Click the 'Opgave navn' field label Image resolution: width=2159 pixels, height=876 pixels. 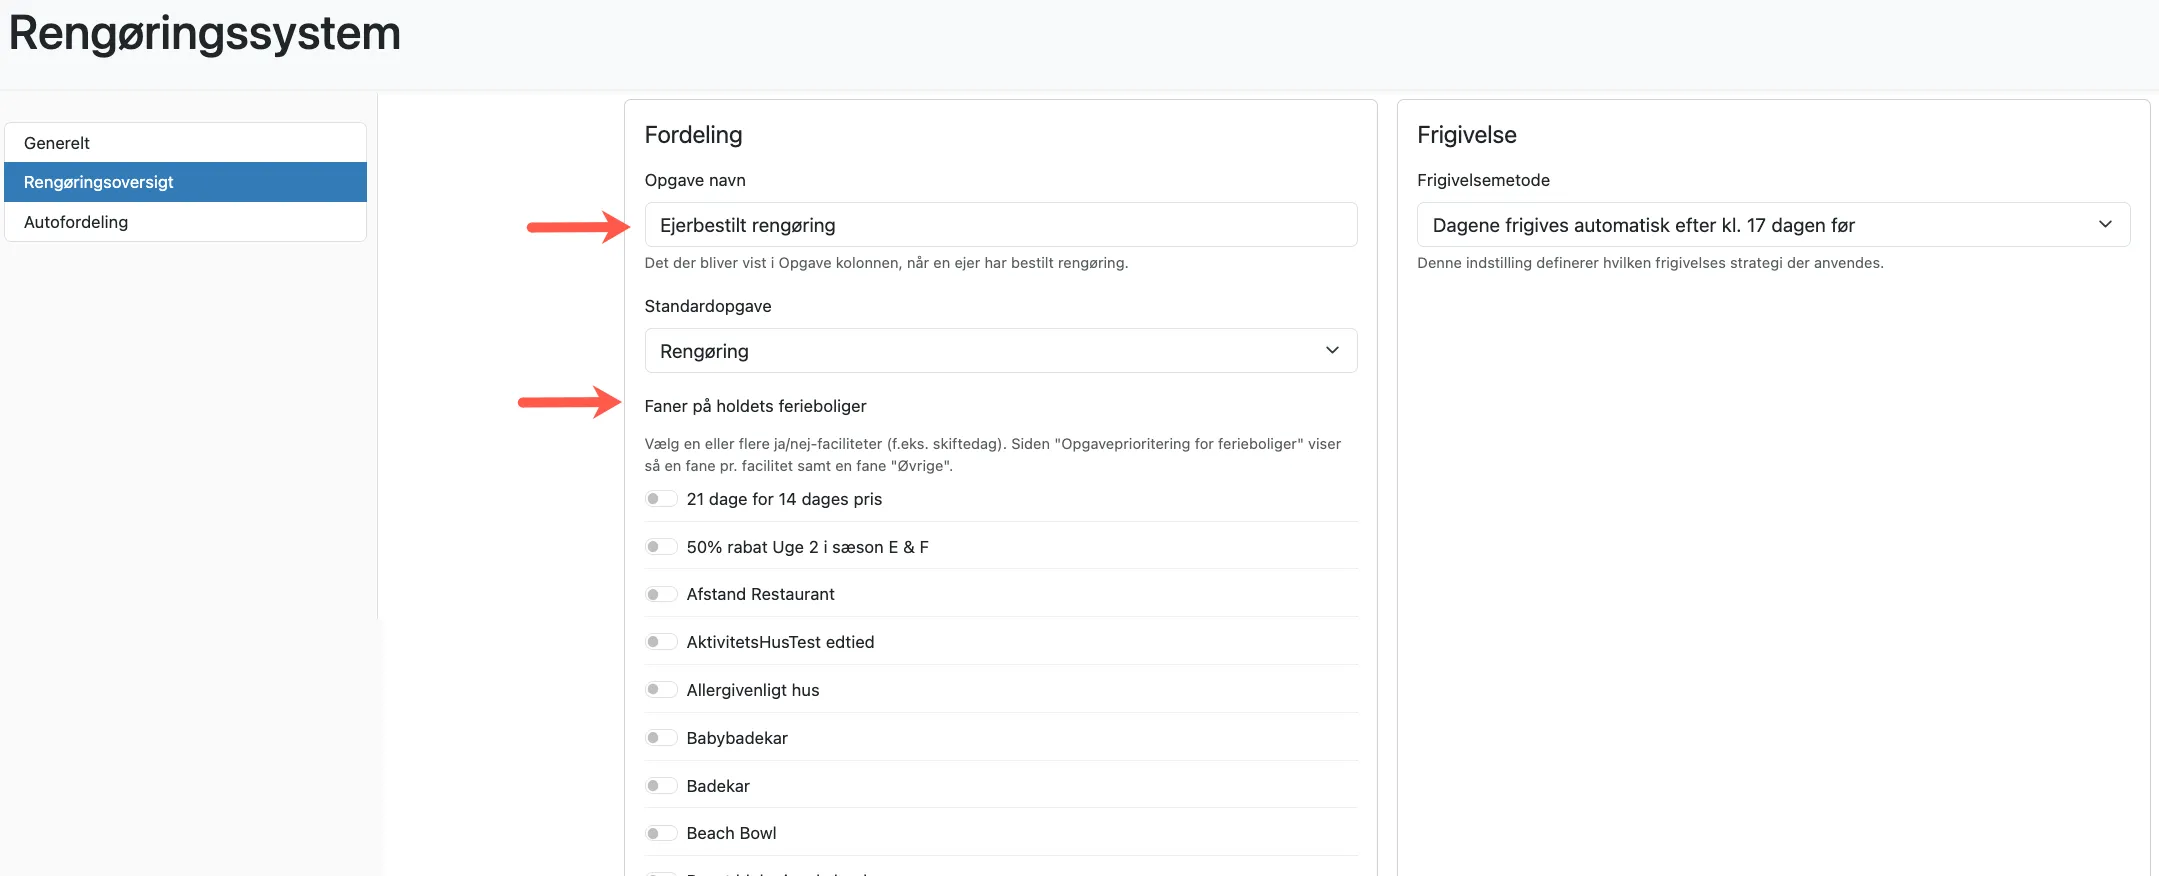[x=695, y=180]
